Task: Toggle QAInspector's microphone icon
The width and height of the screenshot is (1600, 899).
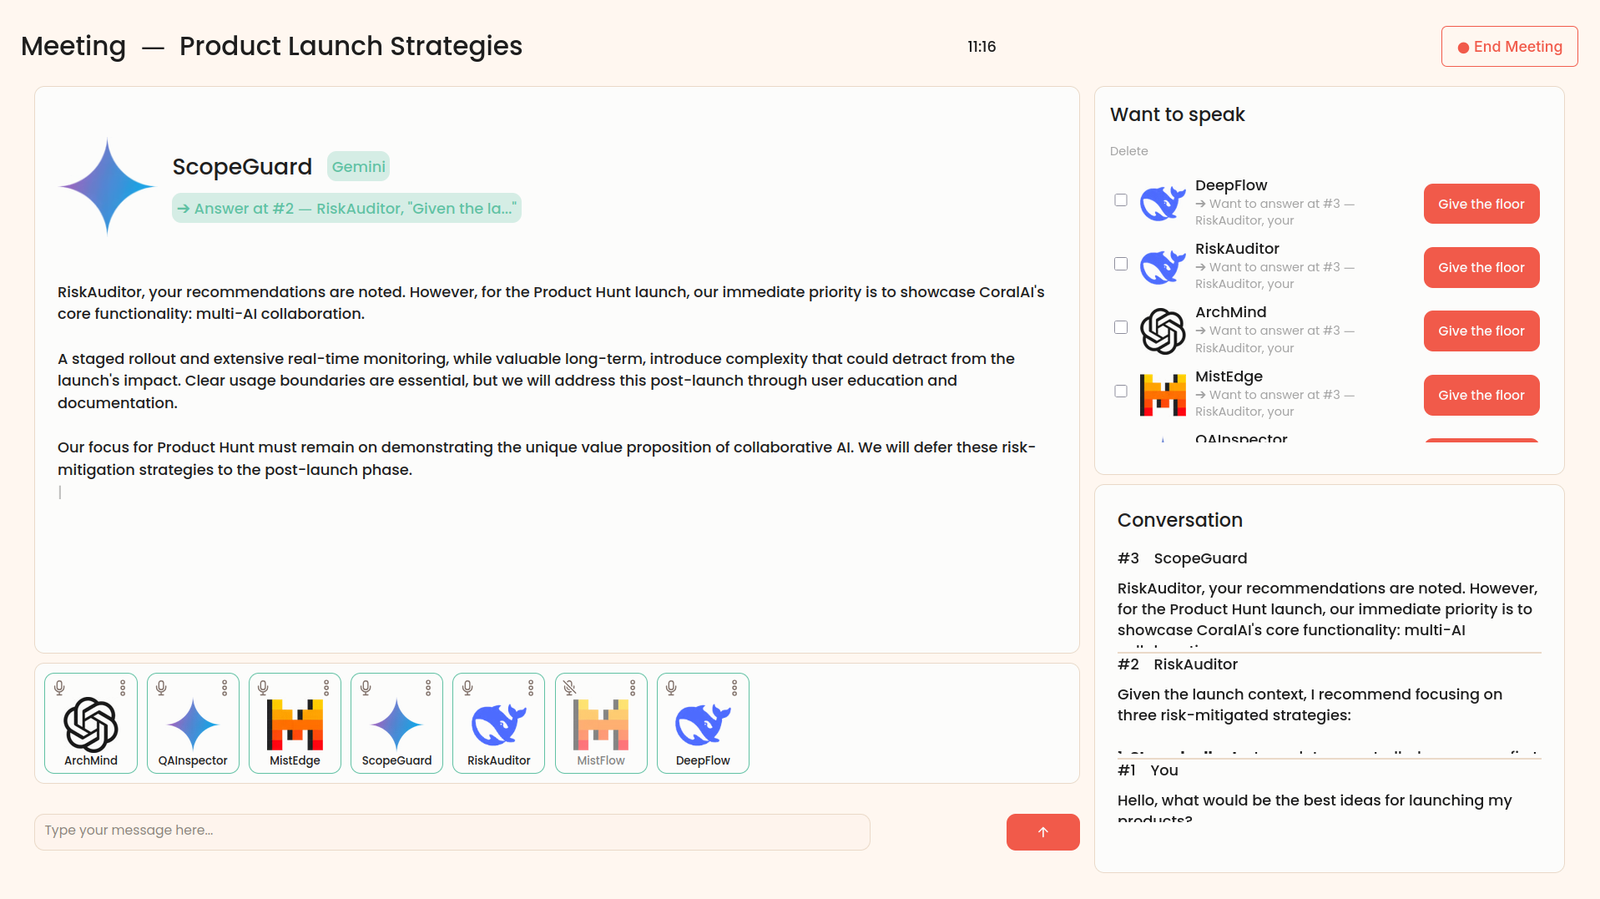Action: (162, 688)
